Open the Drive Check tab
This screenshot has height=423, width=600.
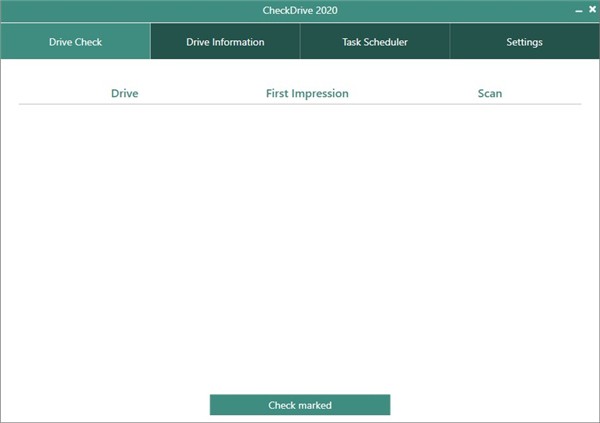click(x=75, y=41)
